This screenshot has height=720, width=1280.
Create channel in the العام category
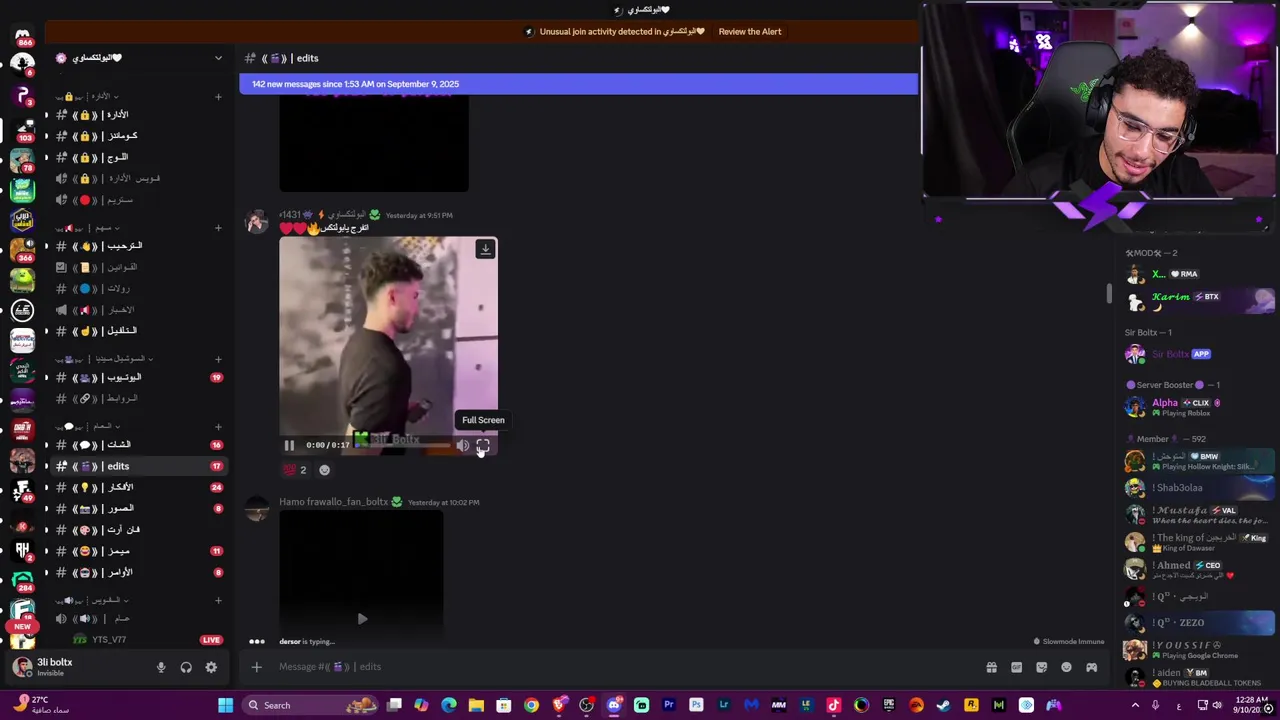(218, 426)
